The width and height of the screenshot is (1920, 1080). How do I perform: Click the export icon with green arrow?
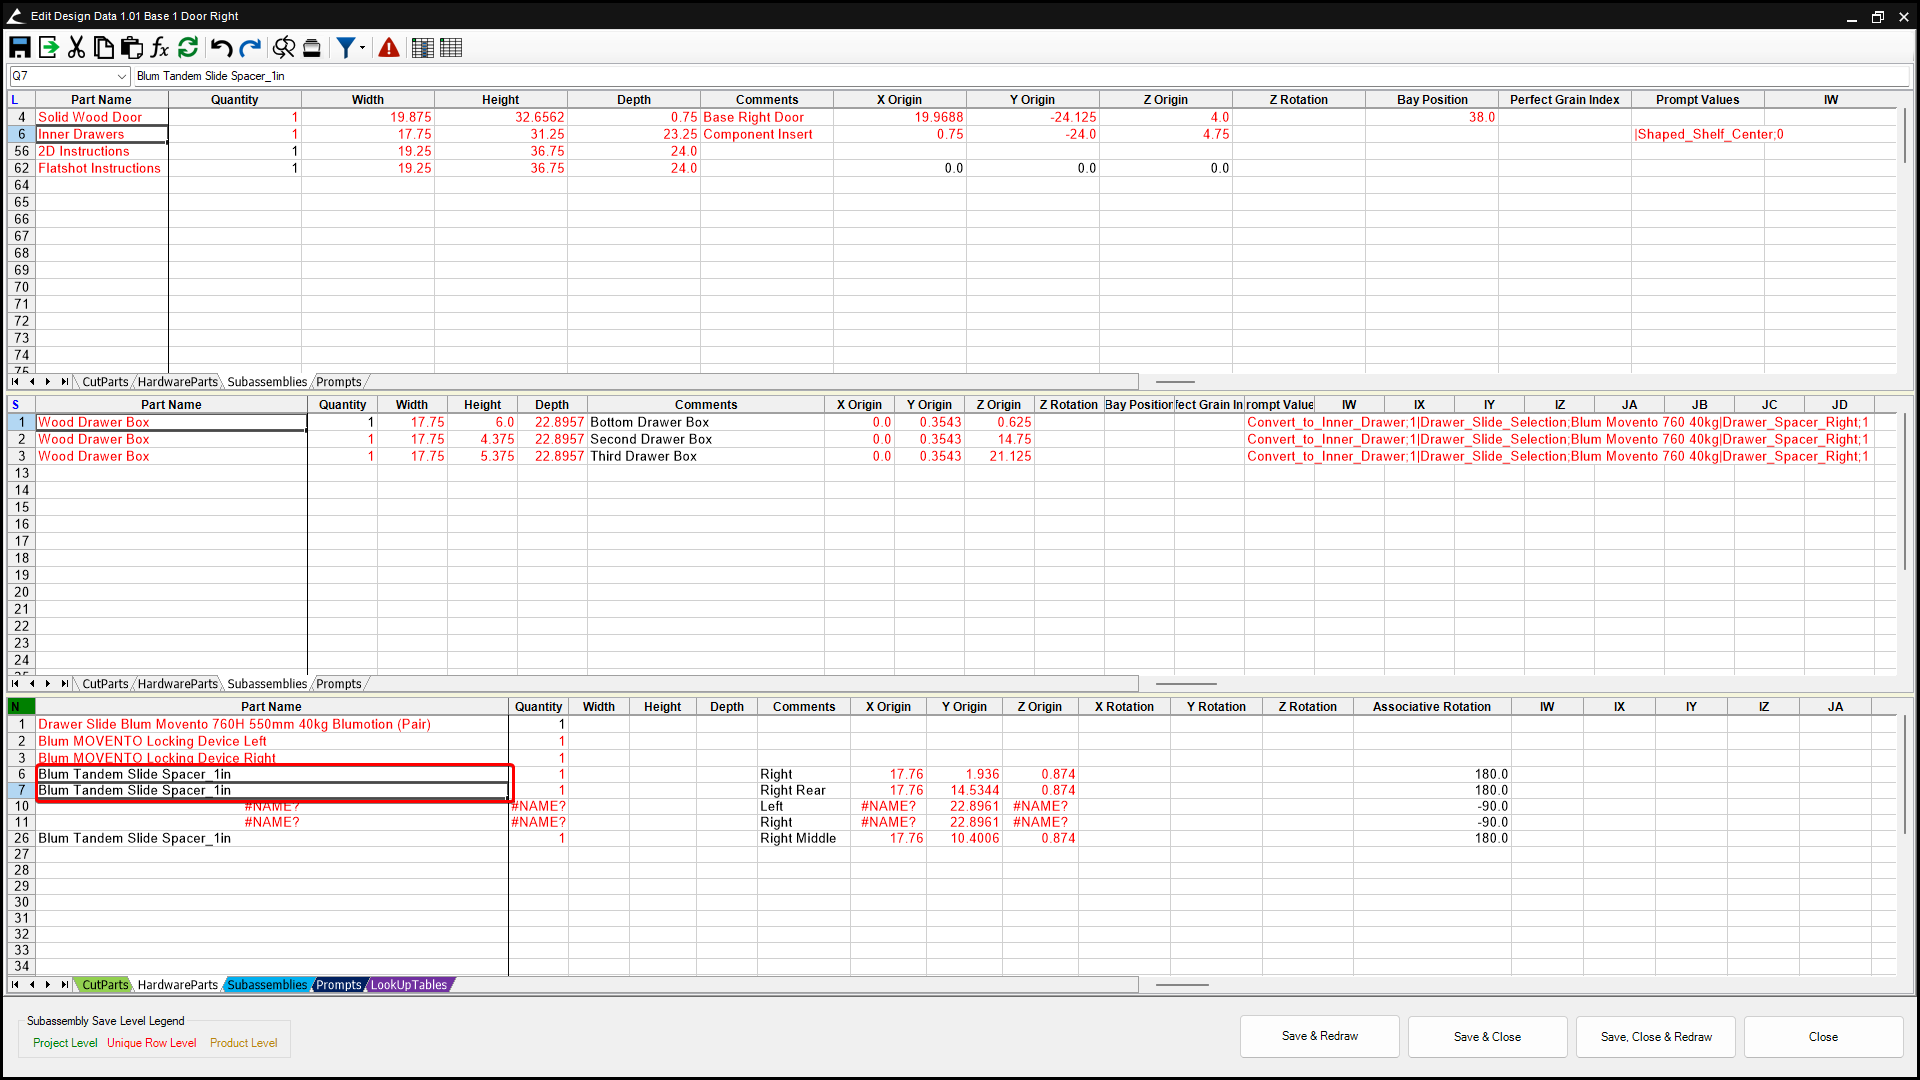[x=48, y=47]
